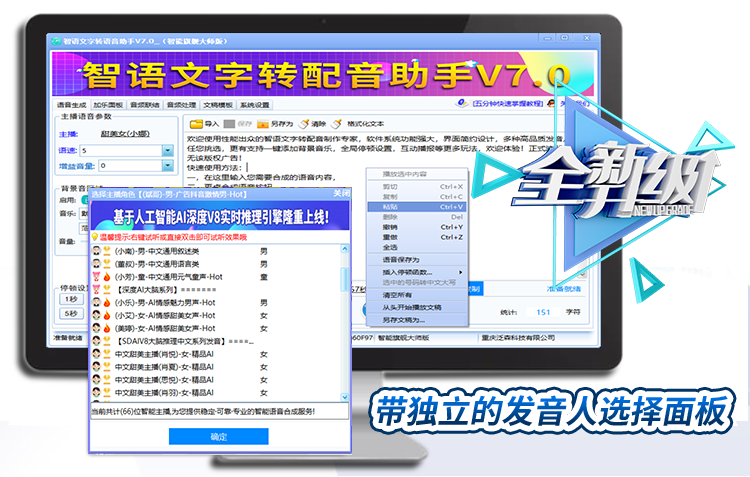Select voice (小南)-男-中文通用叙述类
750x477 pixels.
157,251
